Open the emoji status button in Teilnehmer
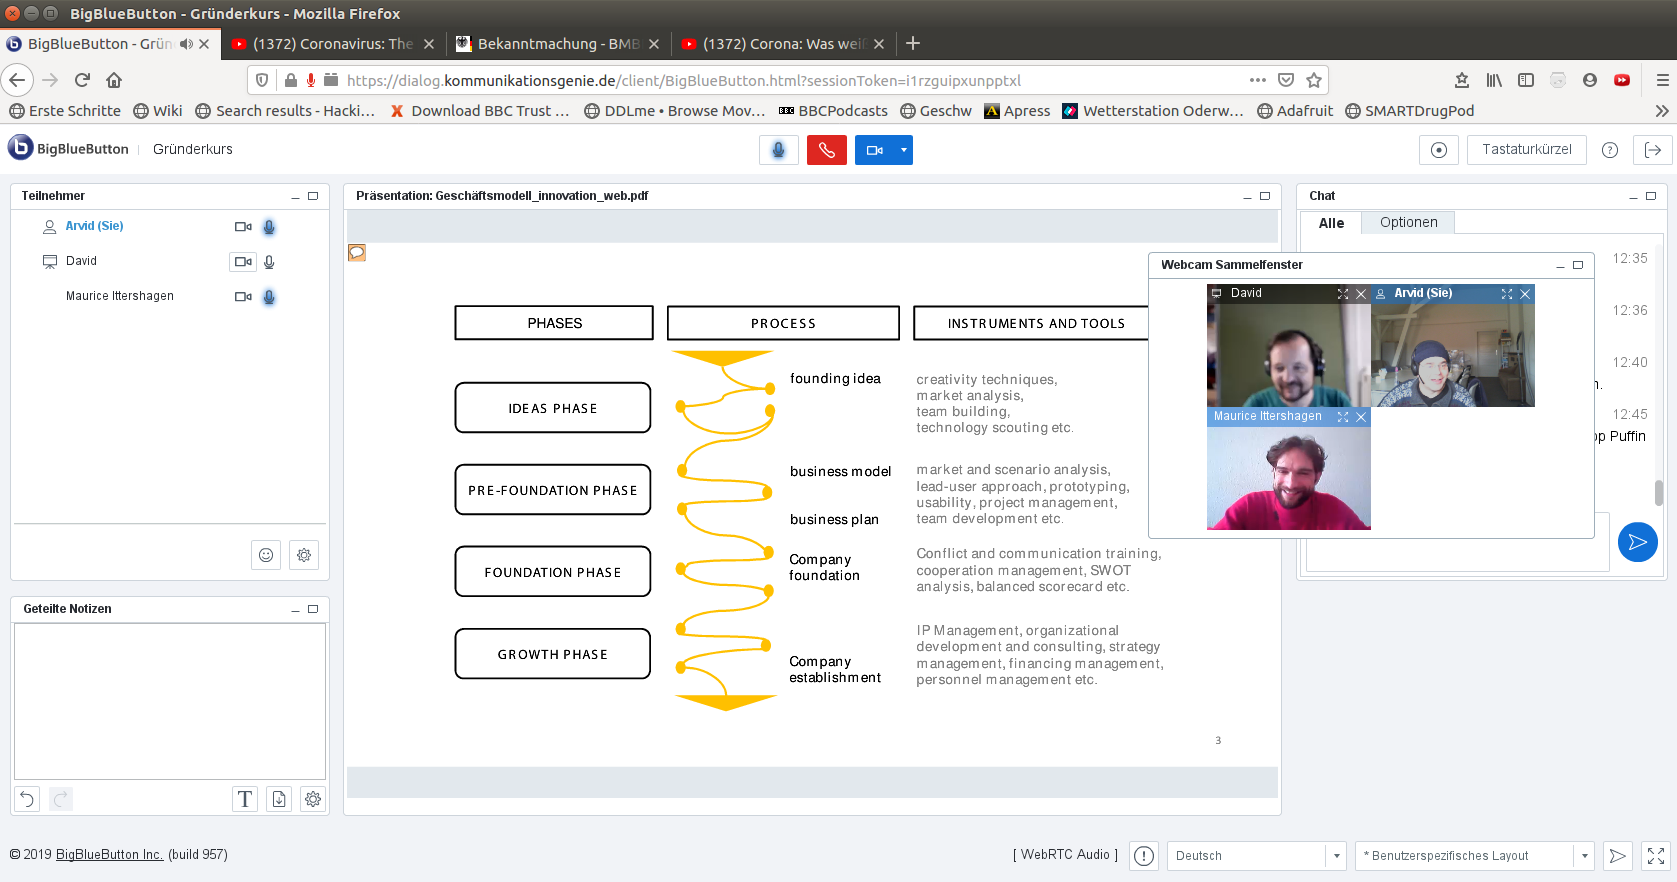 266,555
